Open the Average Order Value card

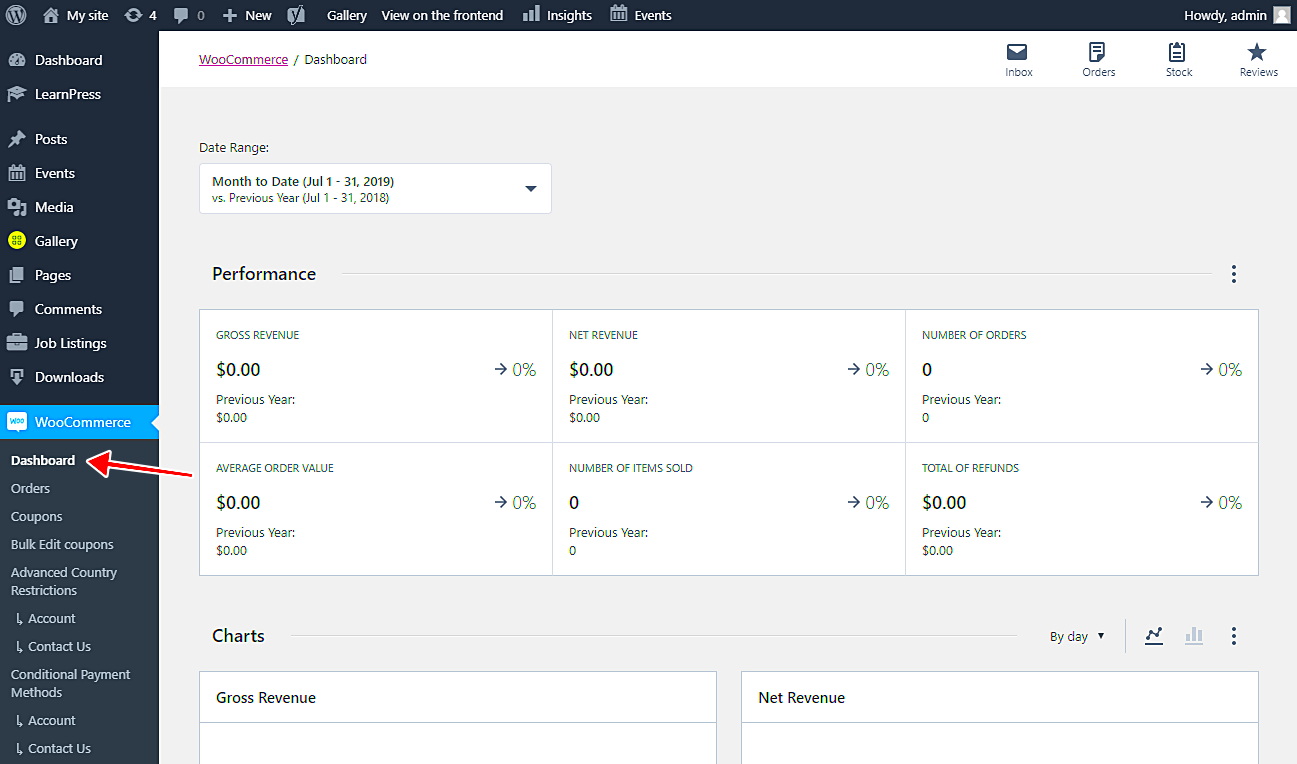(376, 509)
